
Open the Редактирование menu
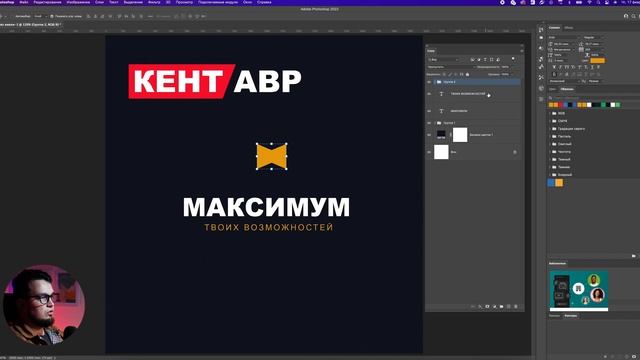coord(47,2)
